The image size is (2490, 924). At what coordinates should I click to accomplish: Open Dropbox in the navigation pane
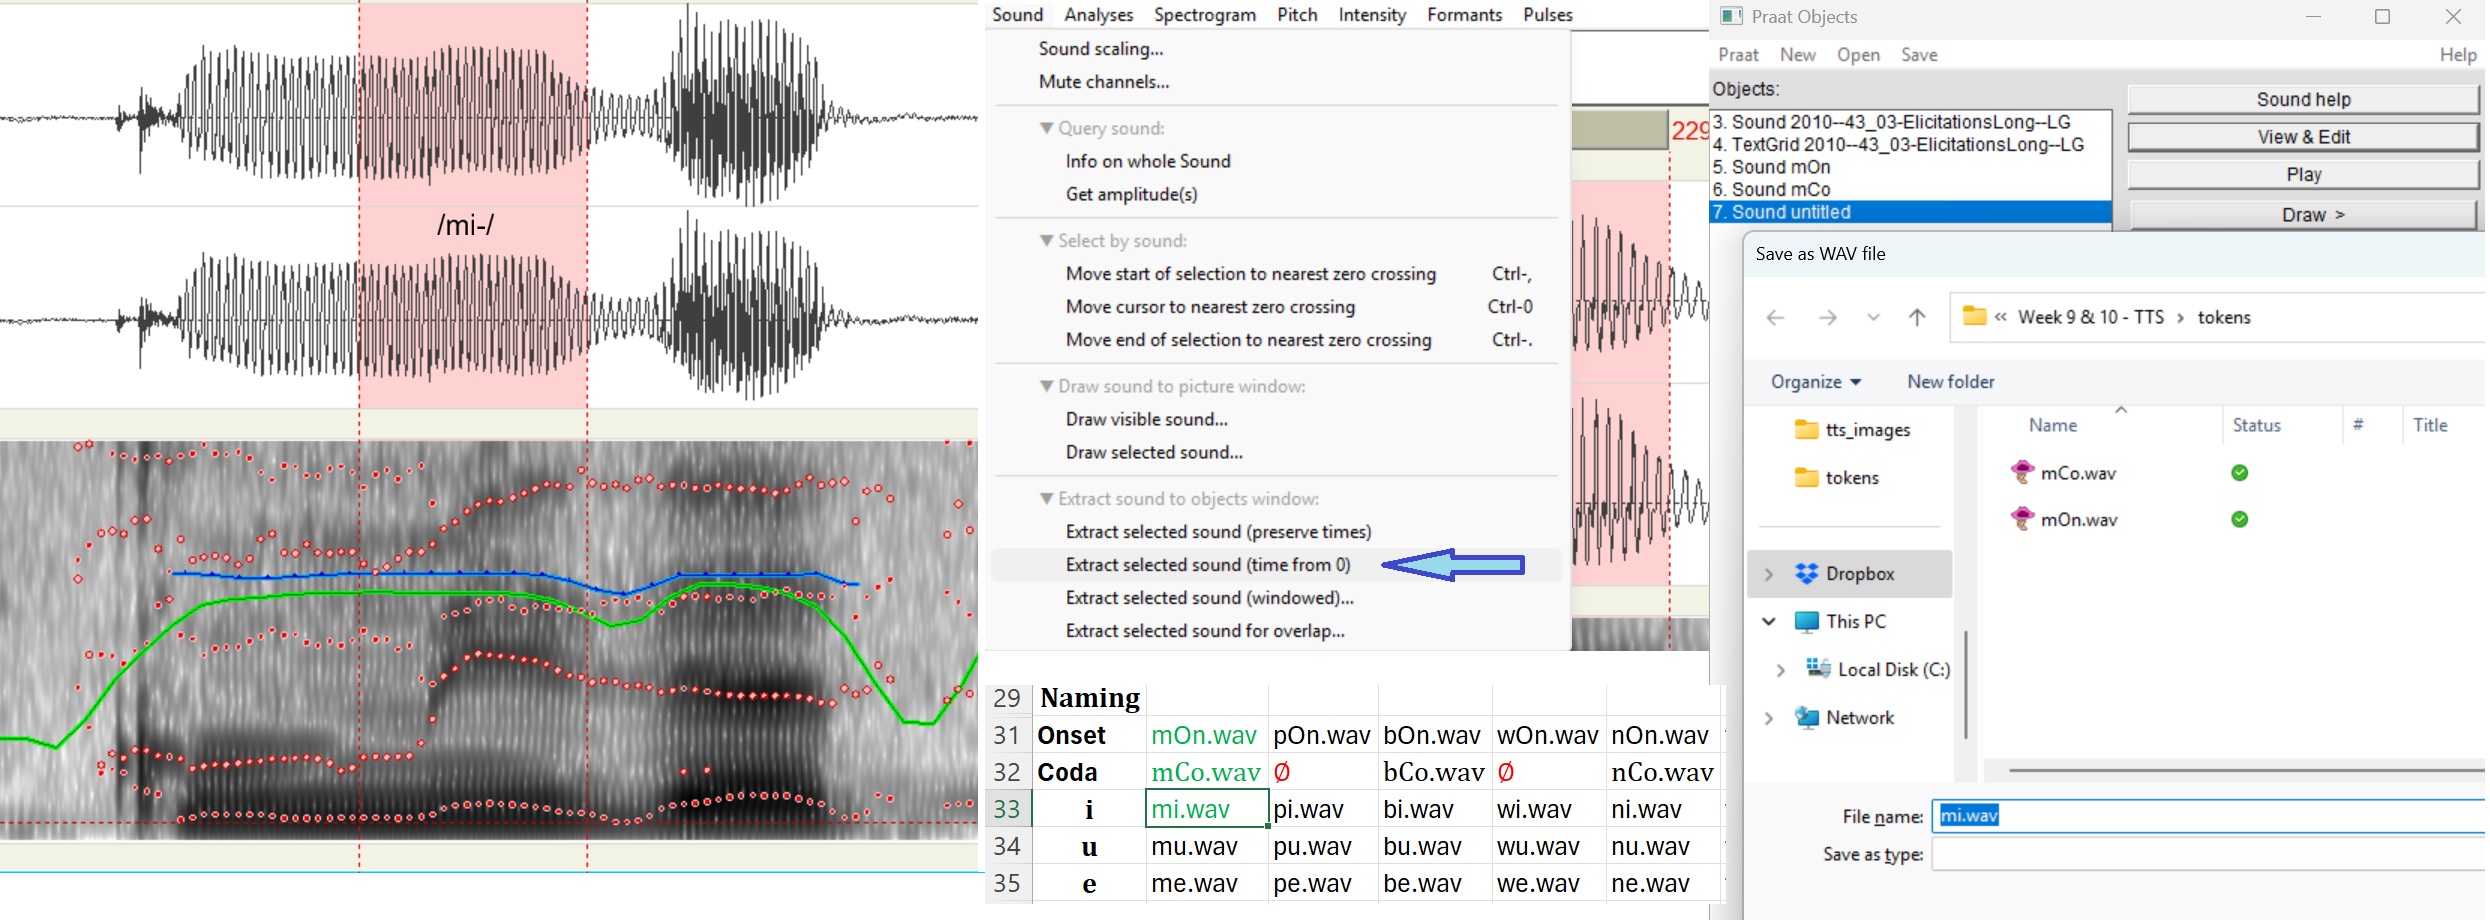click(x=1859, y=574)
